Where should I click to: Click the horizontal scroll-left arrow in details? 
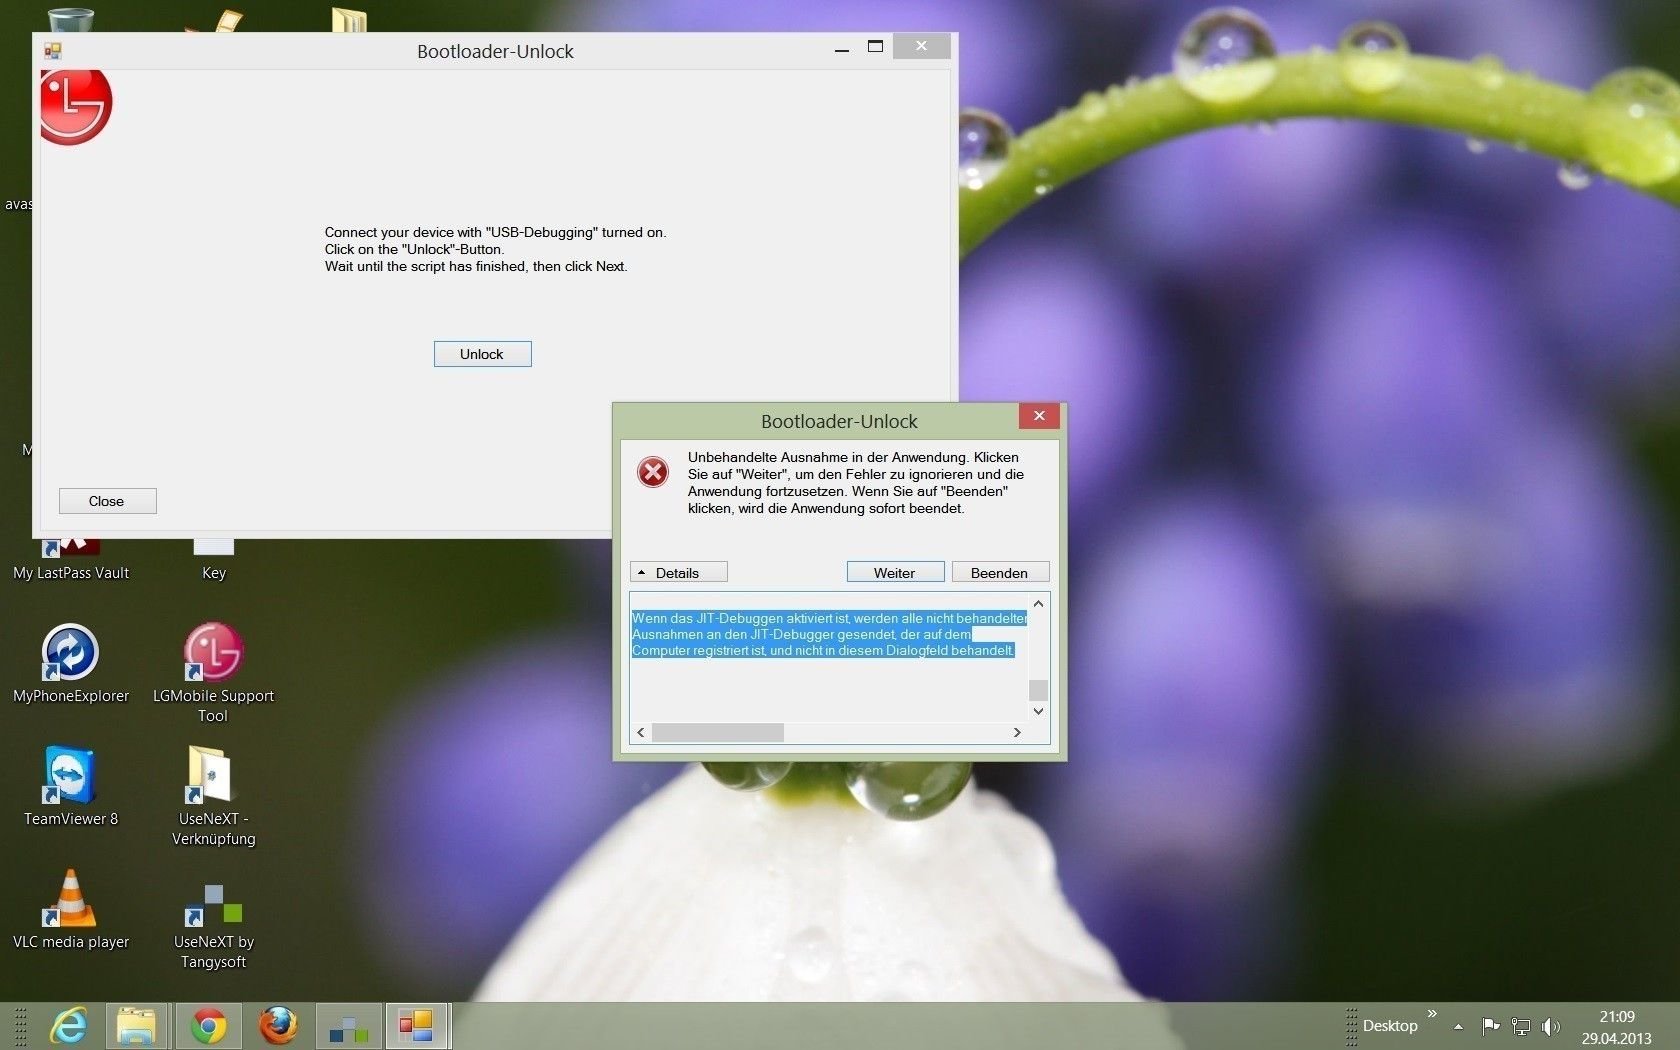[641, 732]
